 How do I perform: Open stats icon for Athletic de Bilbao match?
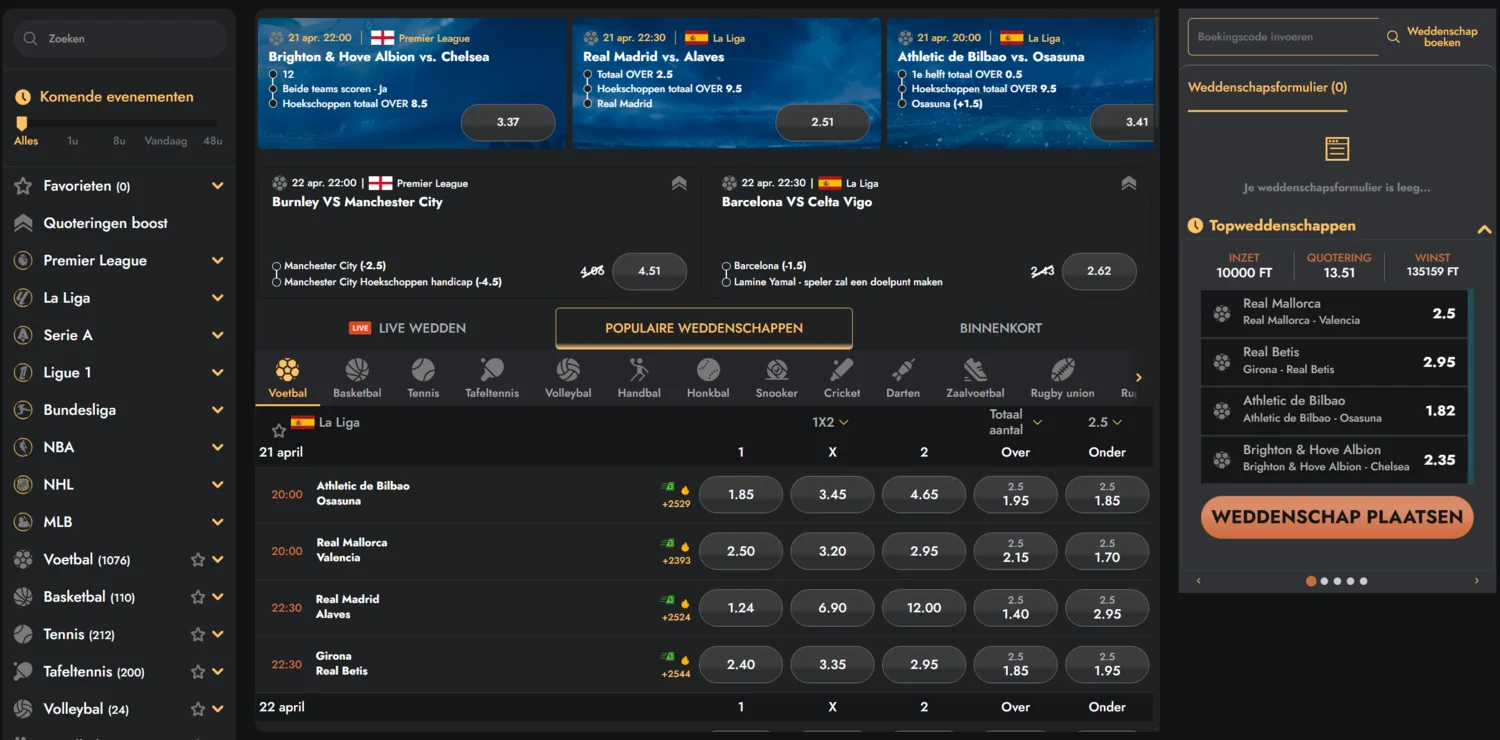(667, 487)
